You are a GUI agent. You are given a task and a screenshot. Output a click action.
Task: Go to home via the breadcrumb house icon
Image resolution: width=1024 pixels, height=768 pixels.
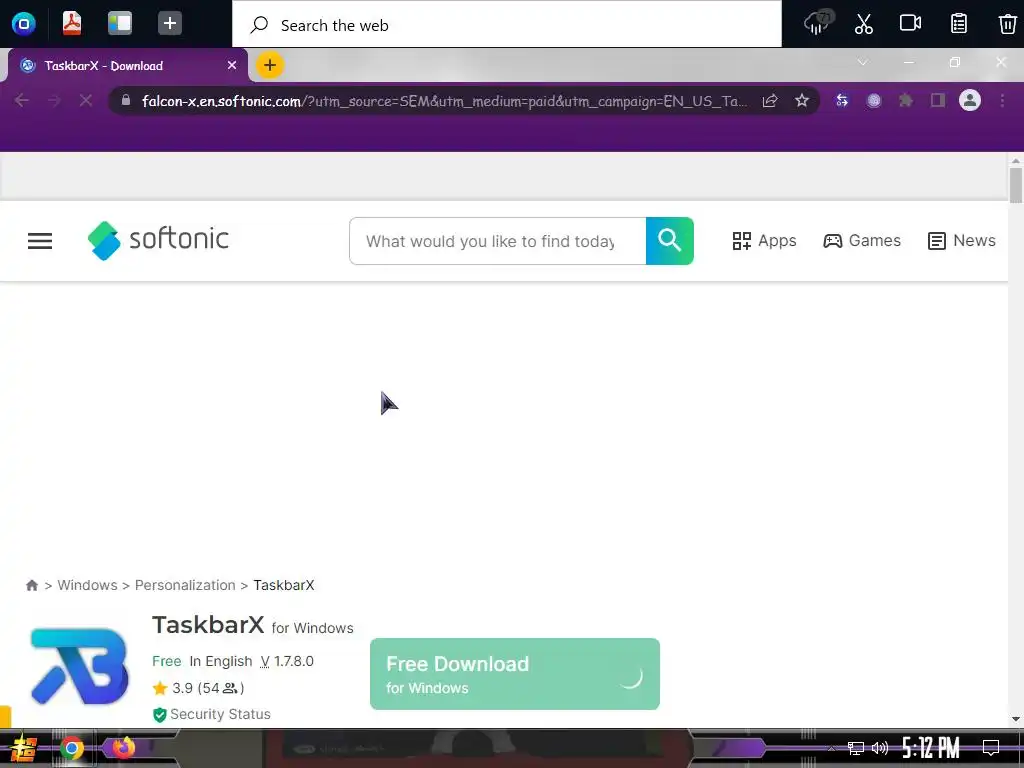[31, 585]
